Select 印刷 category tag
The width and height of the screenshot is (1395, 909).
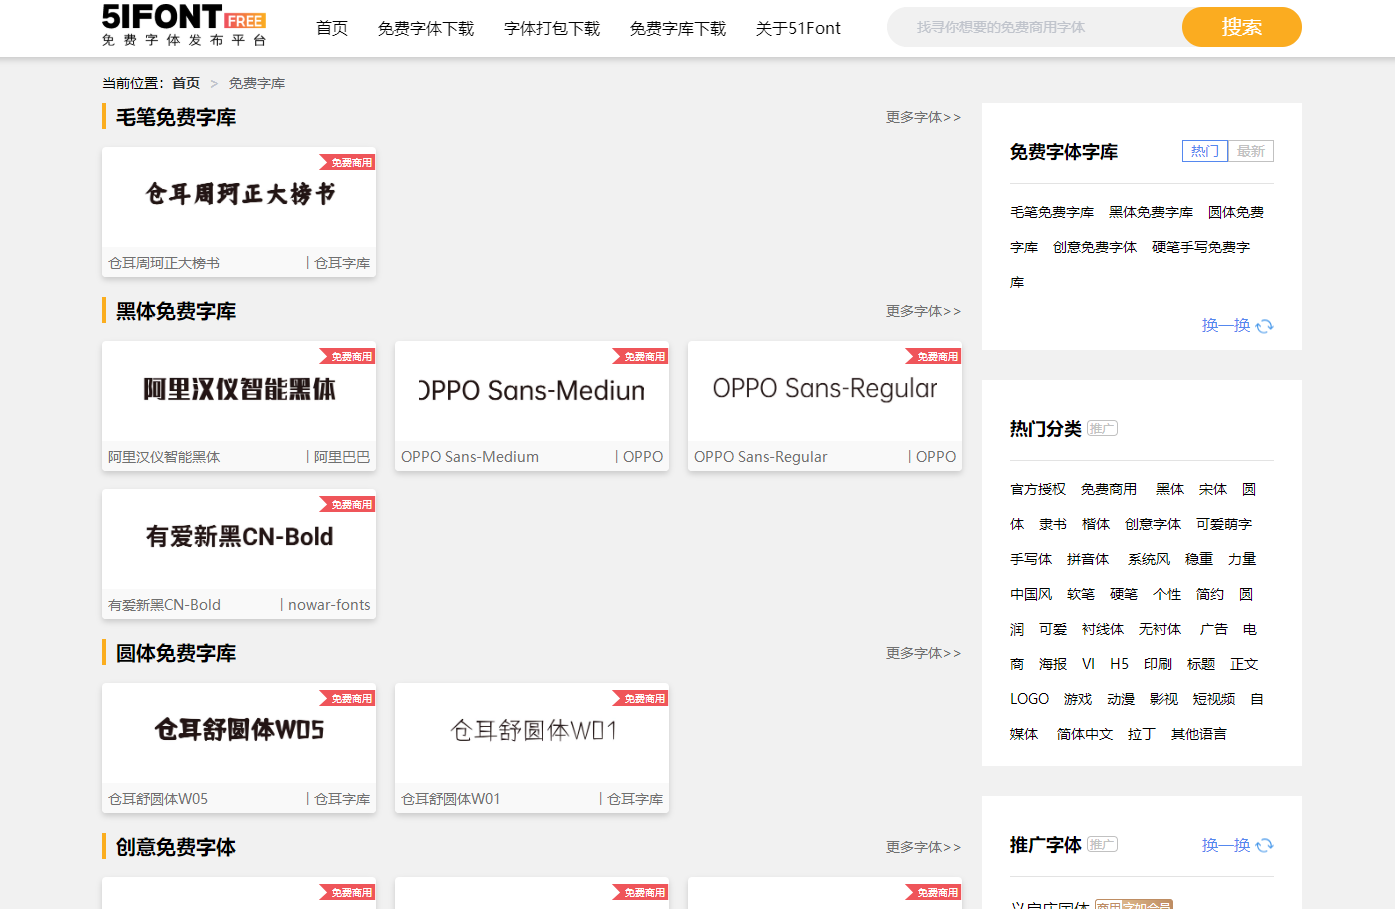click(x=1158, y=664)
